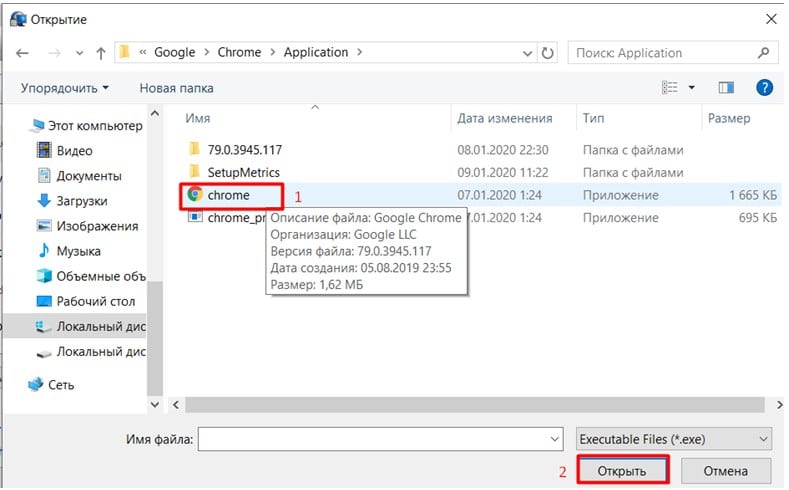
Task: Select the highlighted Локальный диск entry
Action: (75, 326)
